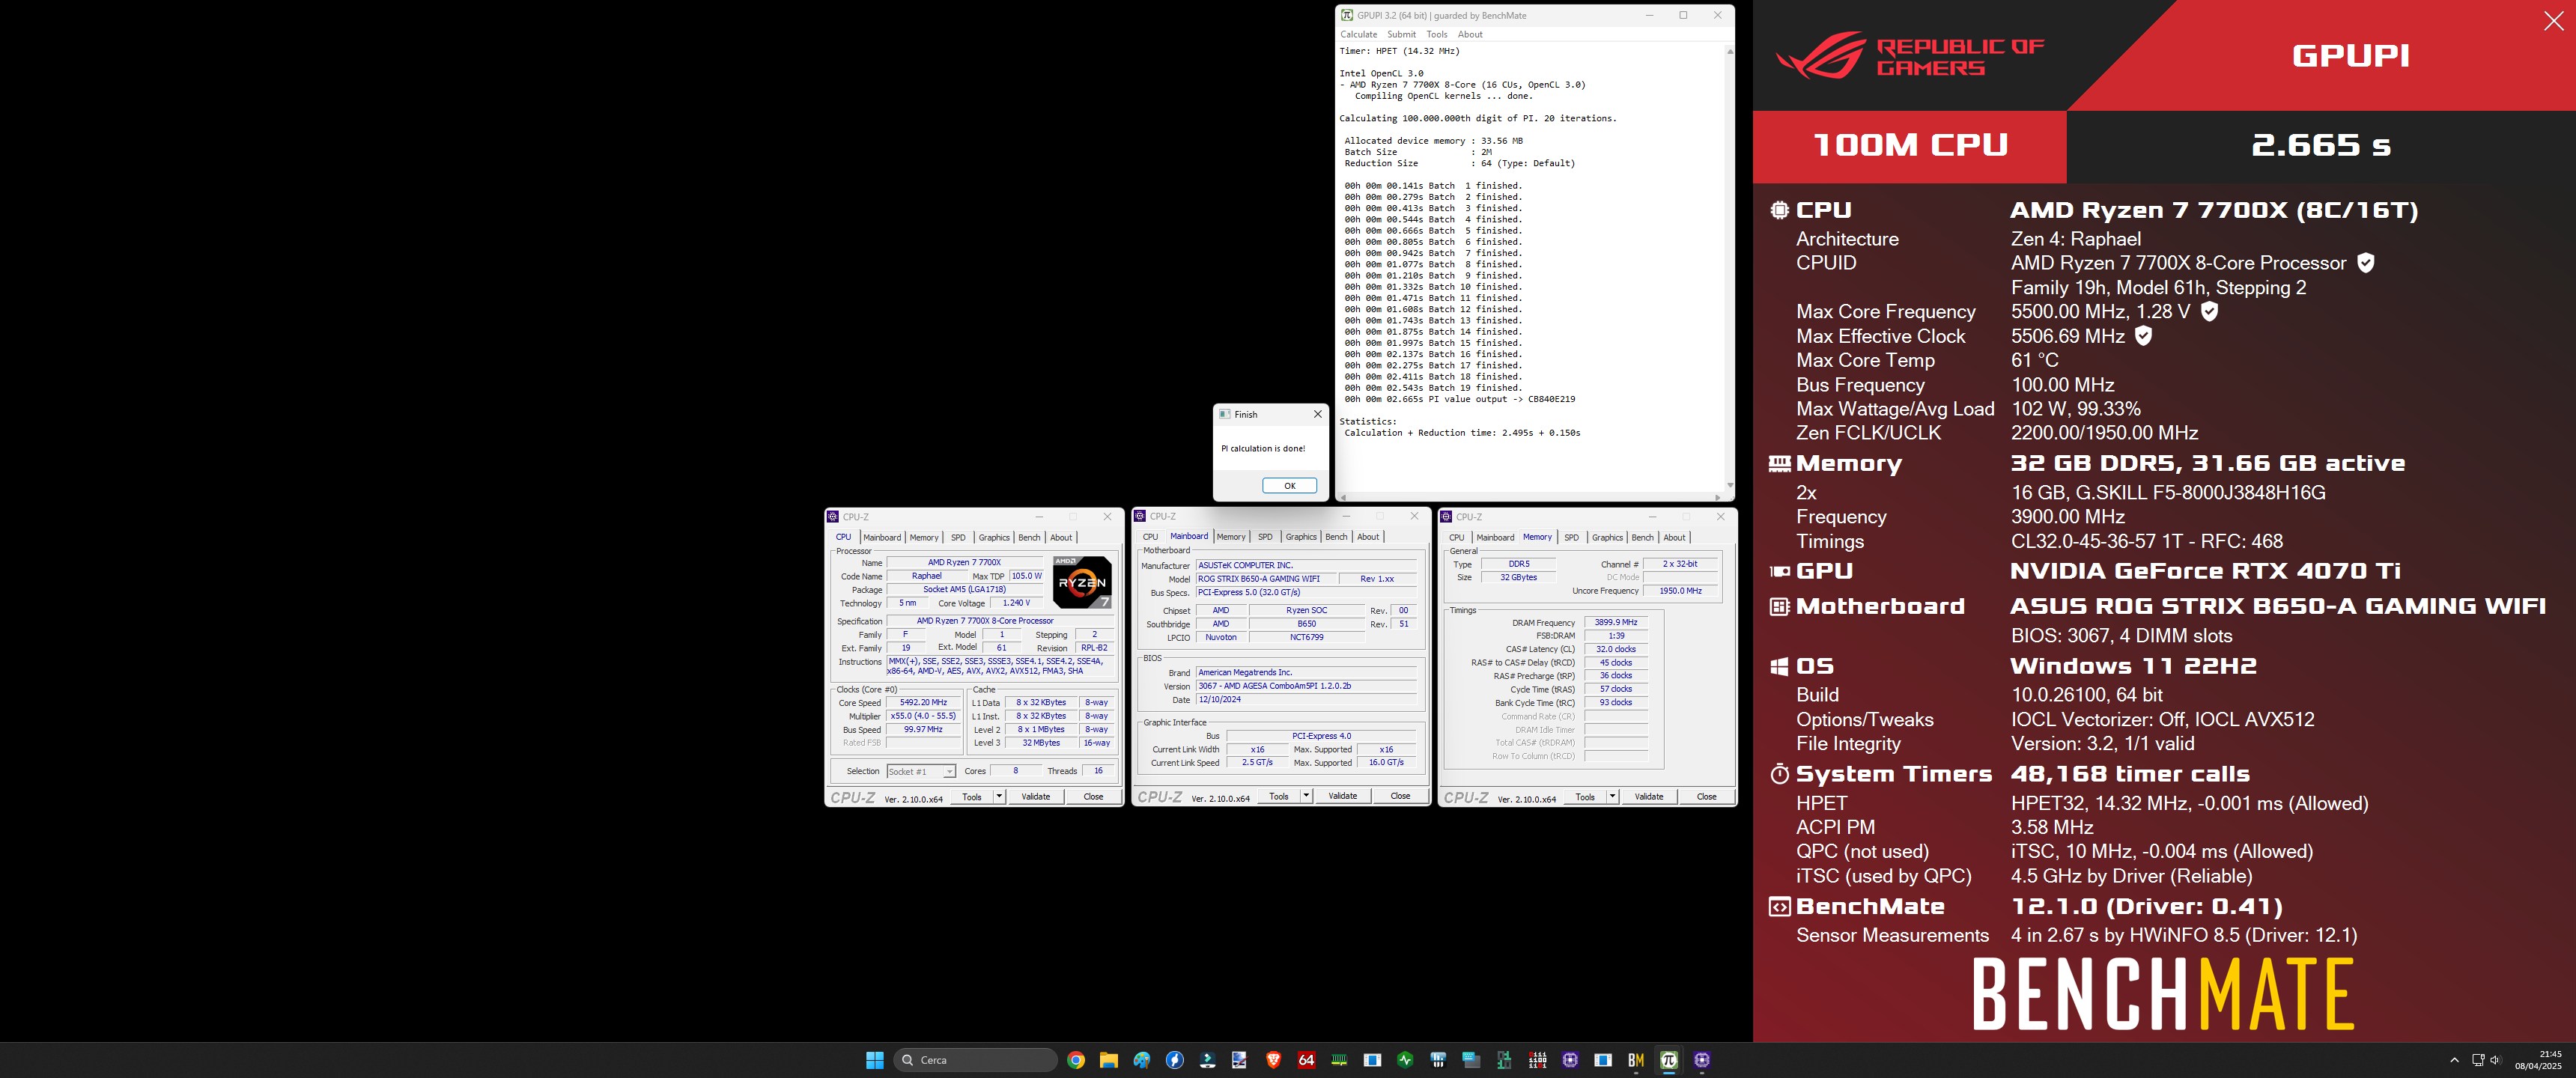The image size is (2576, 1078).
Task: Open AIDA64 red taskbar icon
Action: point(1306,1060)
